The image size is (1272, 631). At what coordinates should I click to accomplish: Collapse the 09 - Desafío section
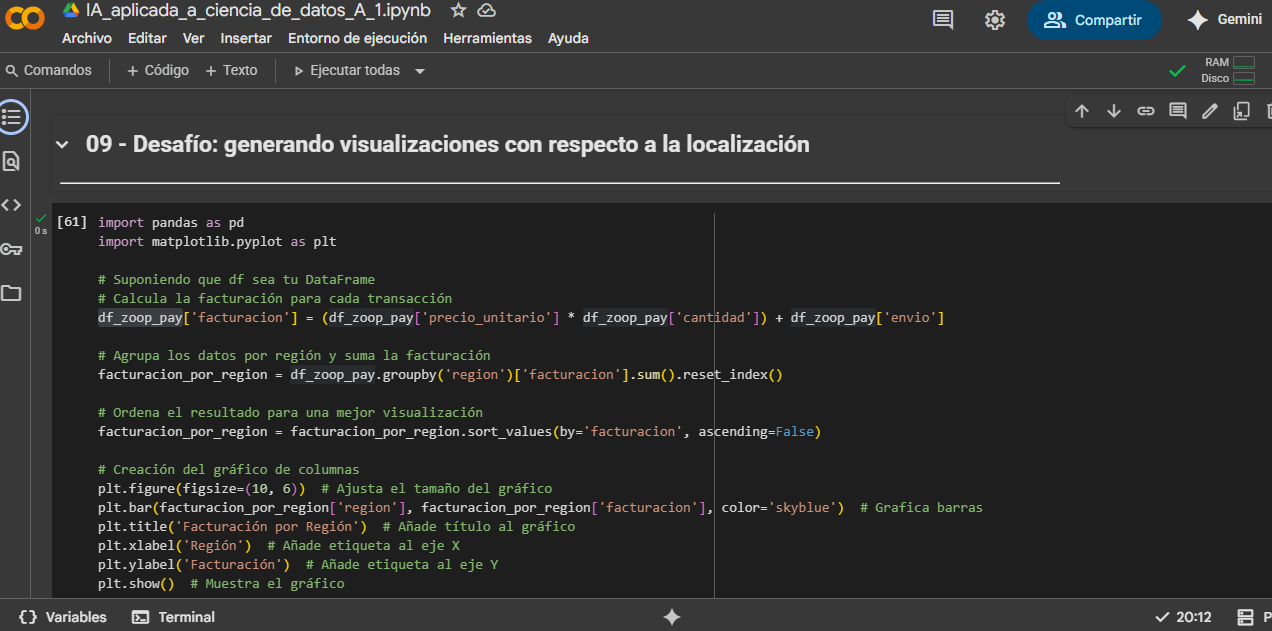pyautogui.click(x=63, y=145)
